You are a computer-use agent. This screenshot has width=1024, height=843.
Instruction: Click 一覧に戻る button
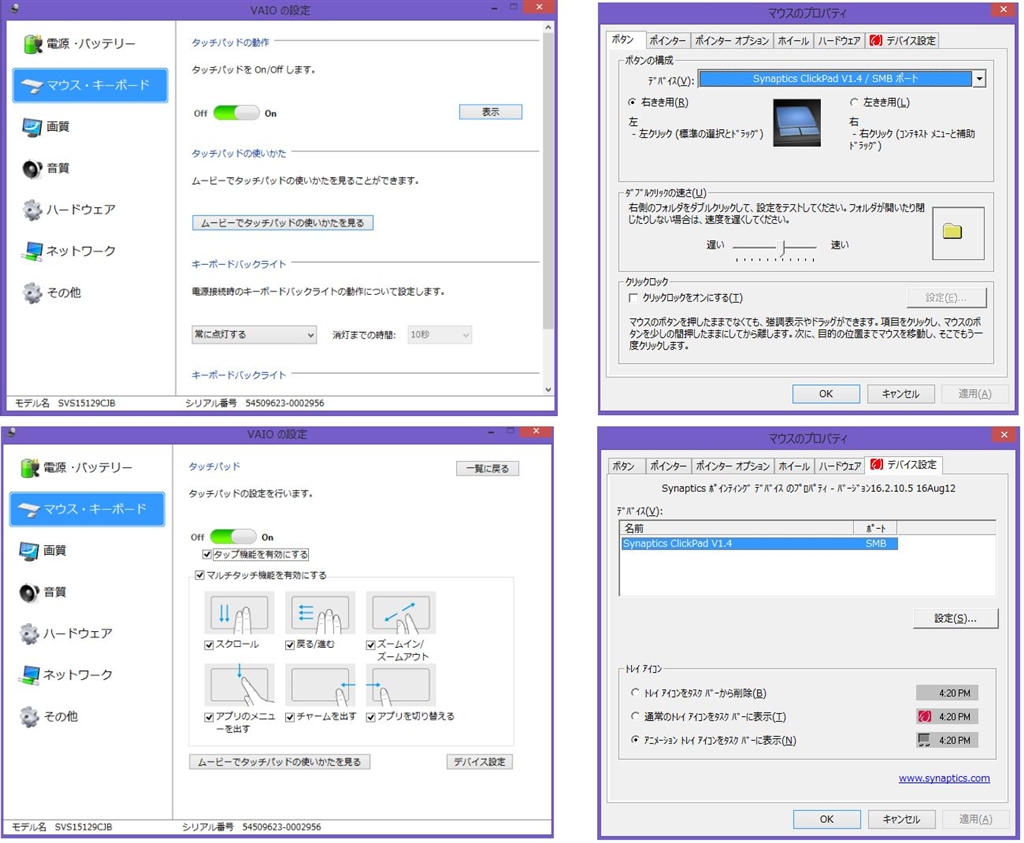point(487,469)
